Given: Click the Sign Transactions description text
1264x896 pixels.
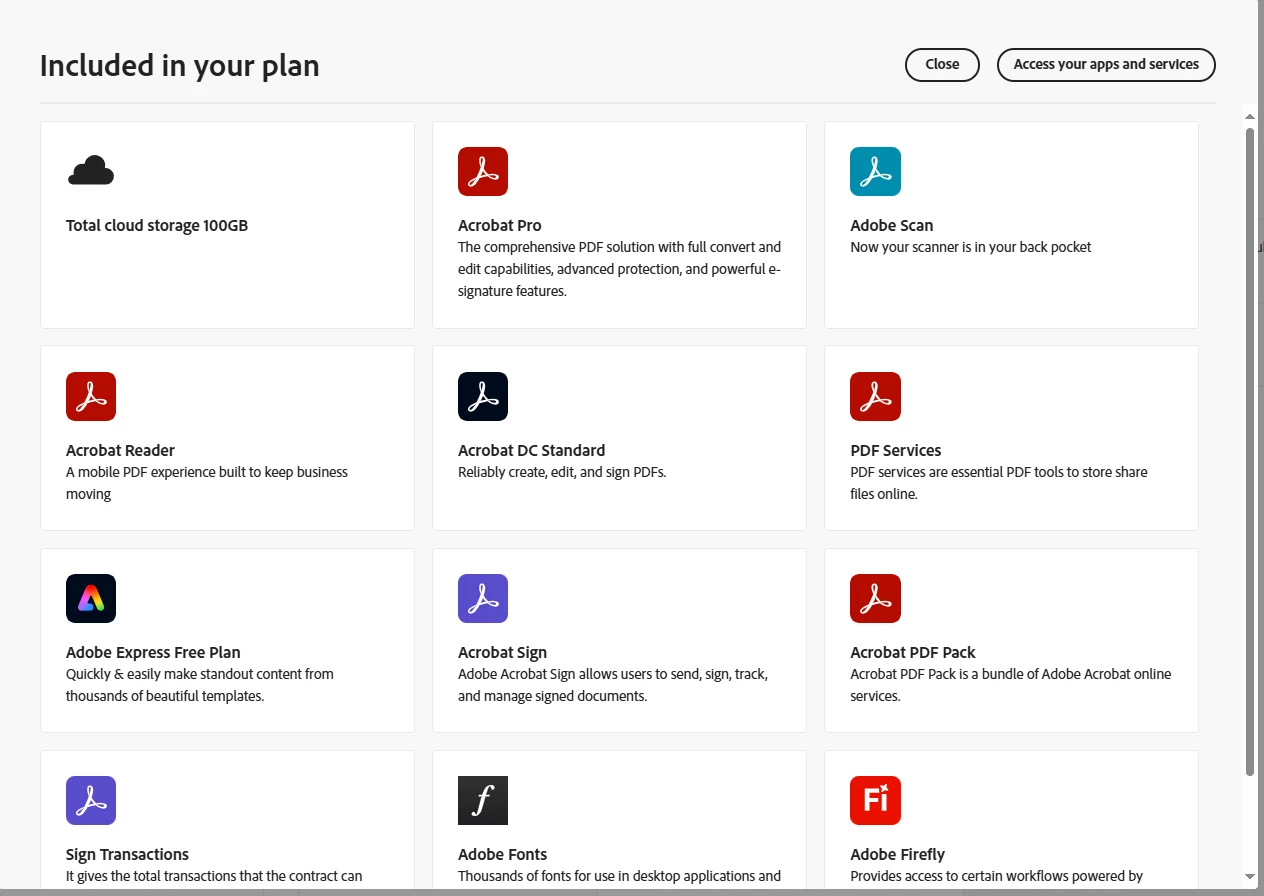Looking at the screenshot, I should (214, 877).
